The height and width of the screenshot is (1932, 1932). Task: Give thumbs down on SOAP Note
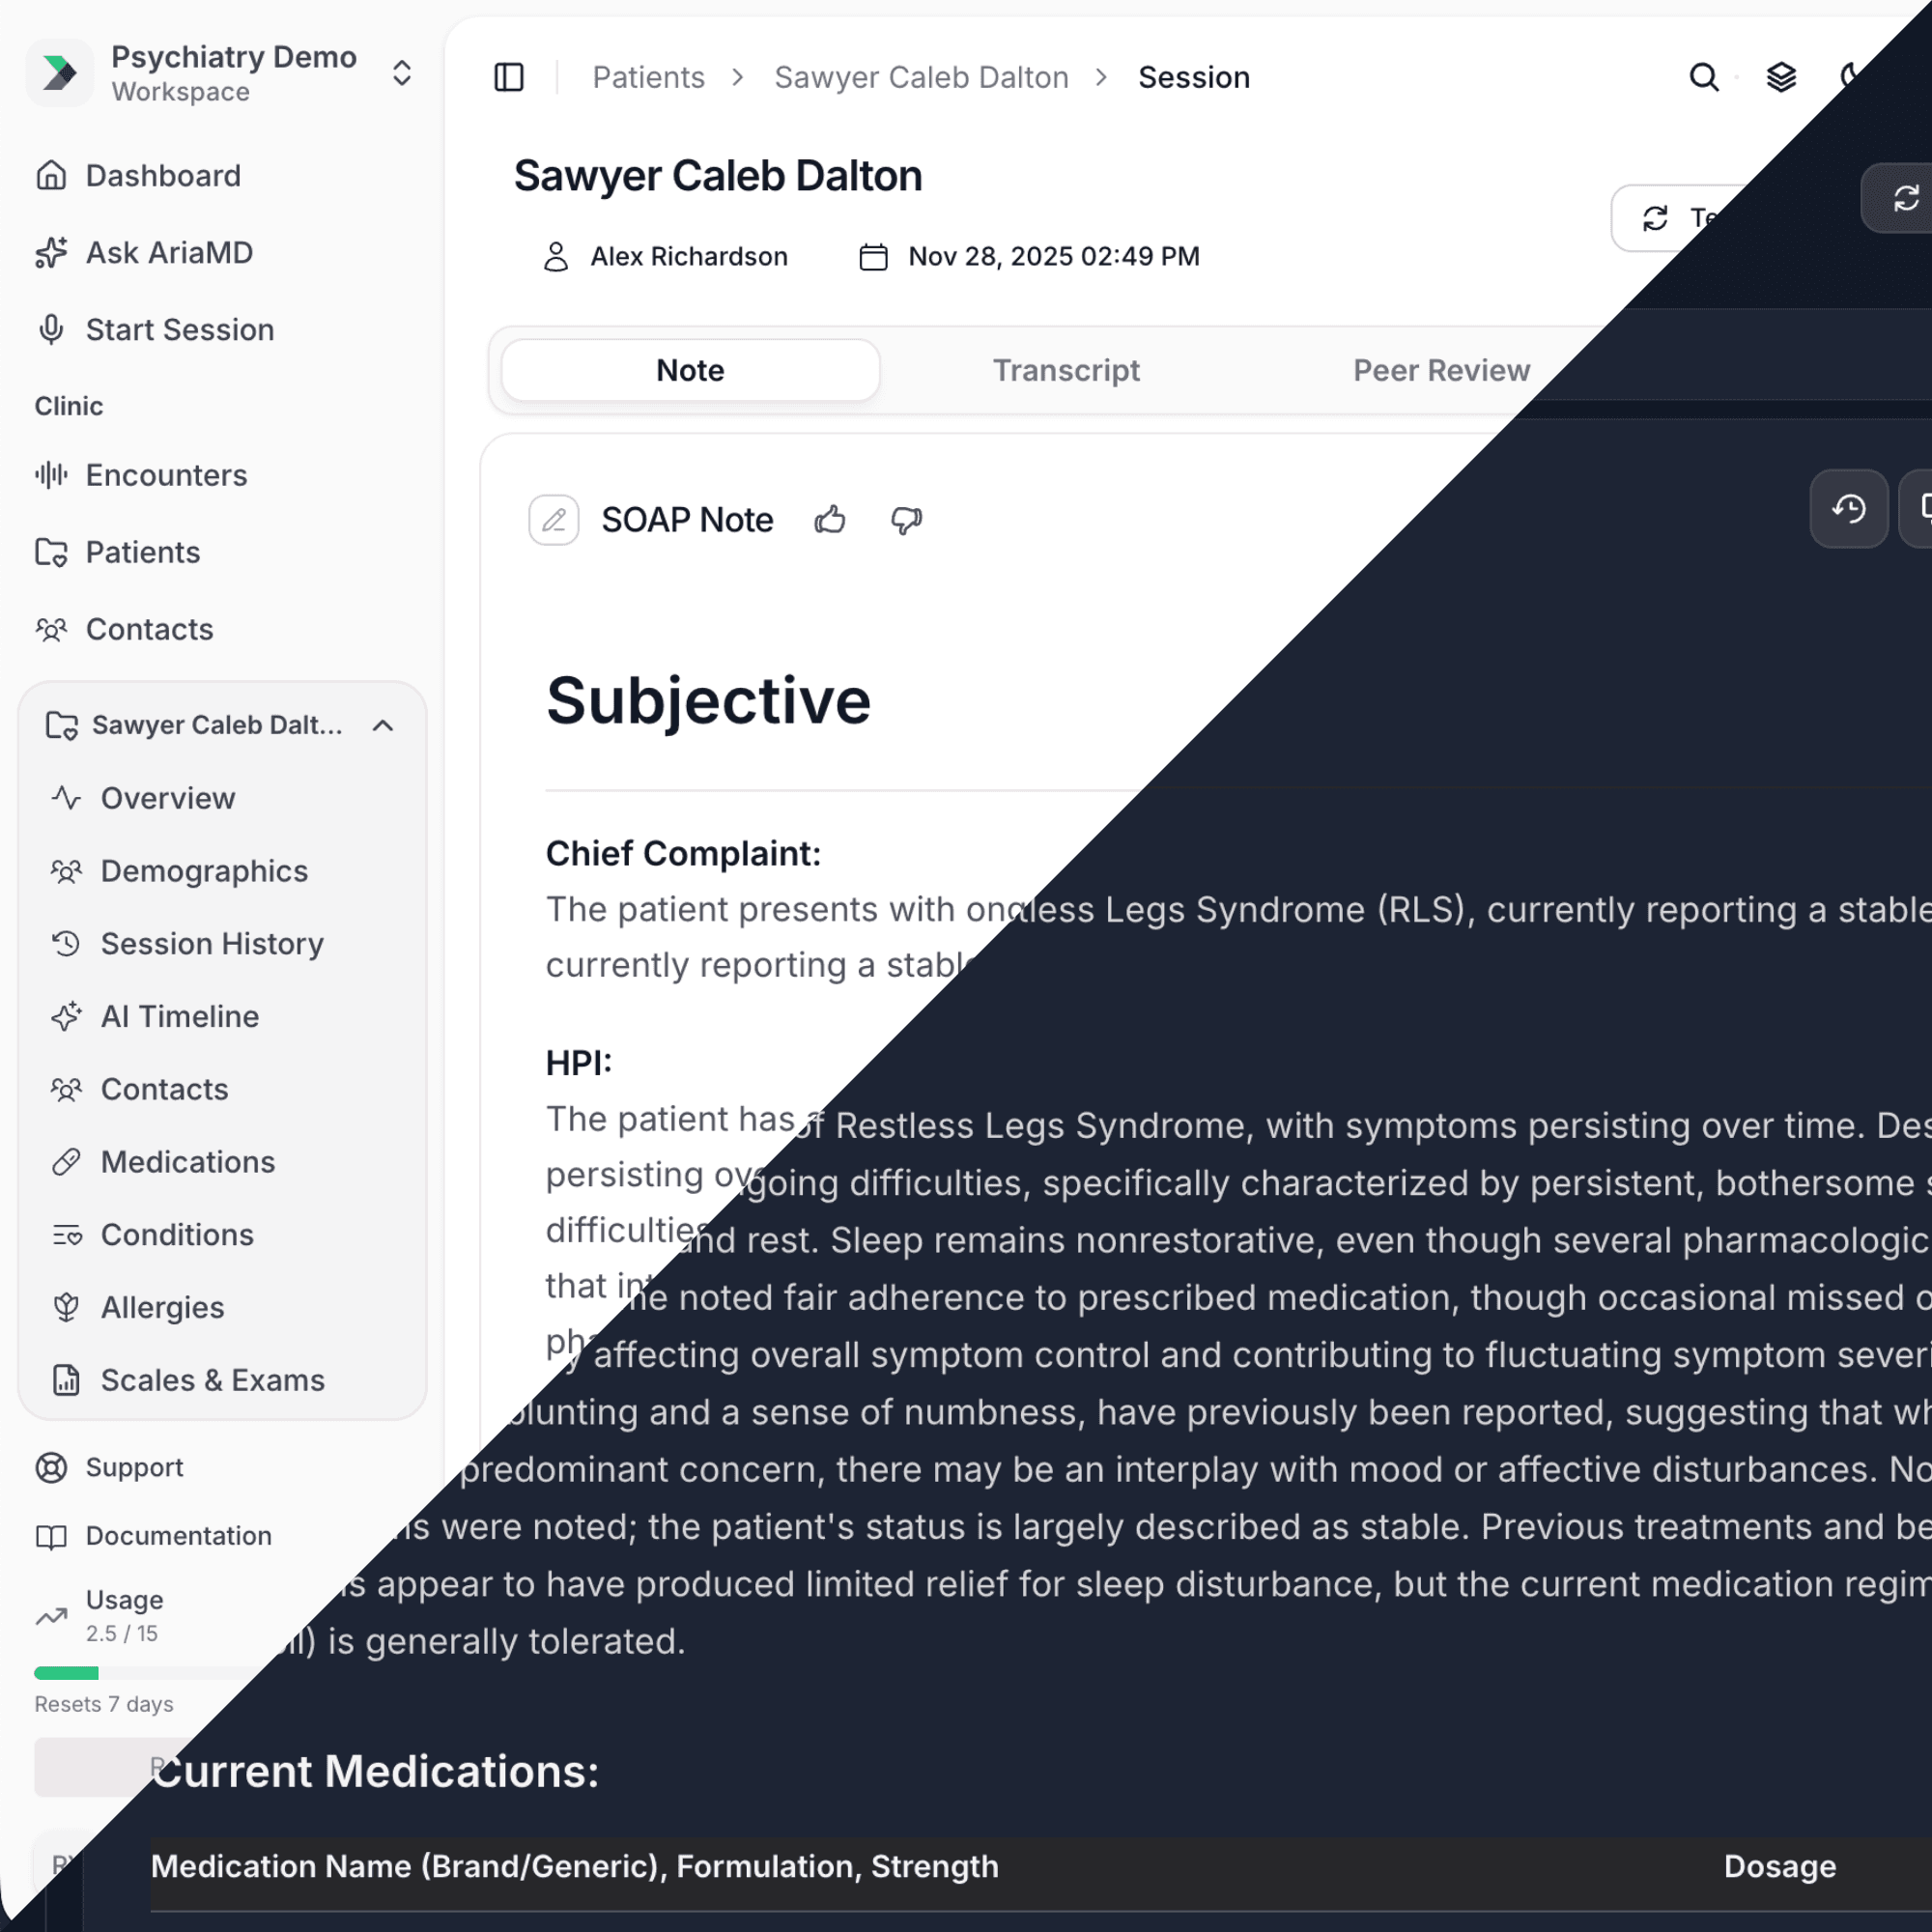(x=906, y=520)
